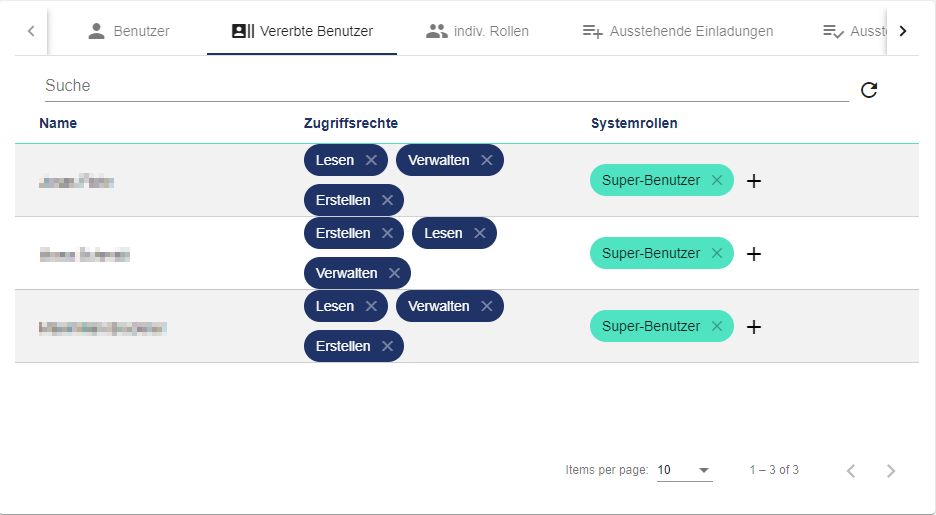936x515 pixels.
Task: Go to next page of results
Action: coord(891,470)
